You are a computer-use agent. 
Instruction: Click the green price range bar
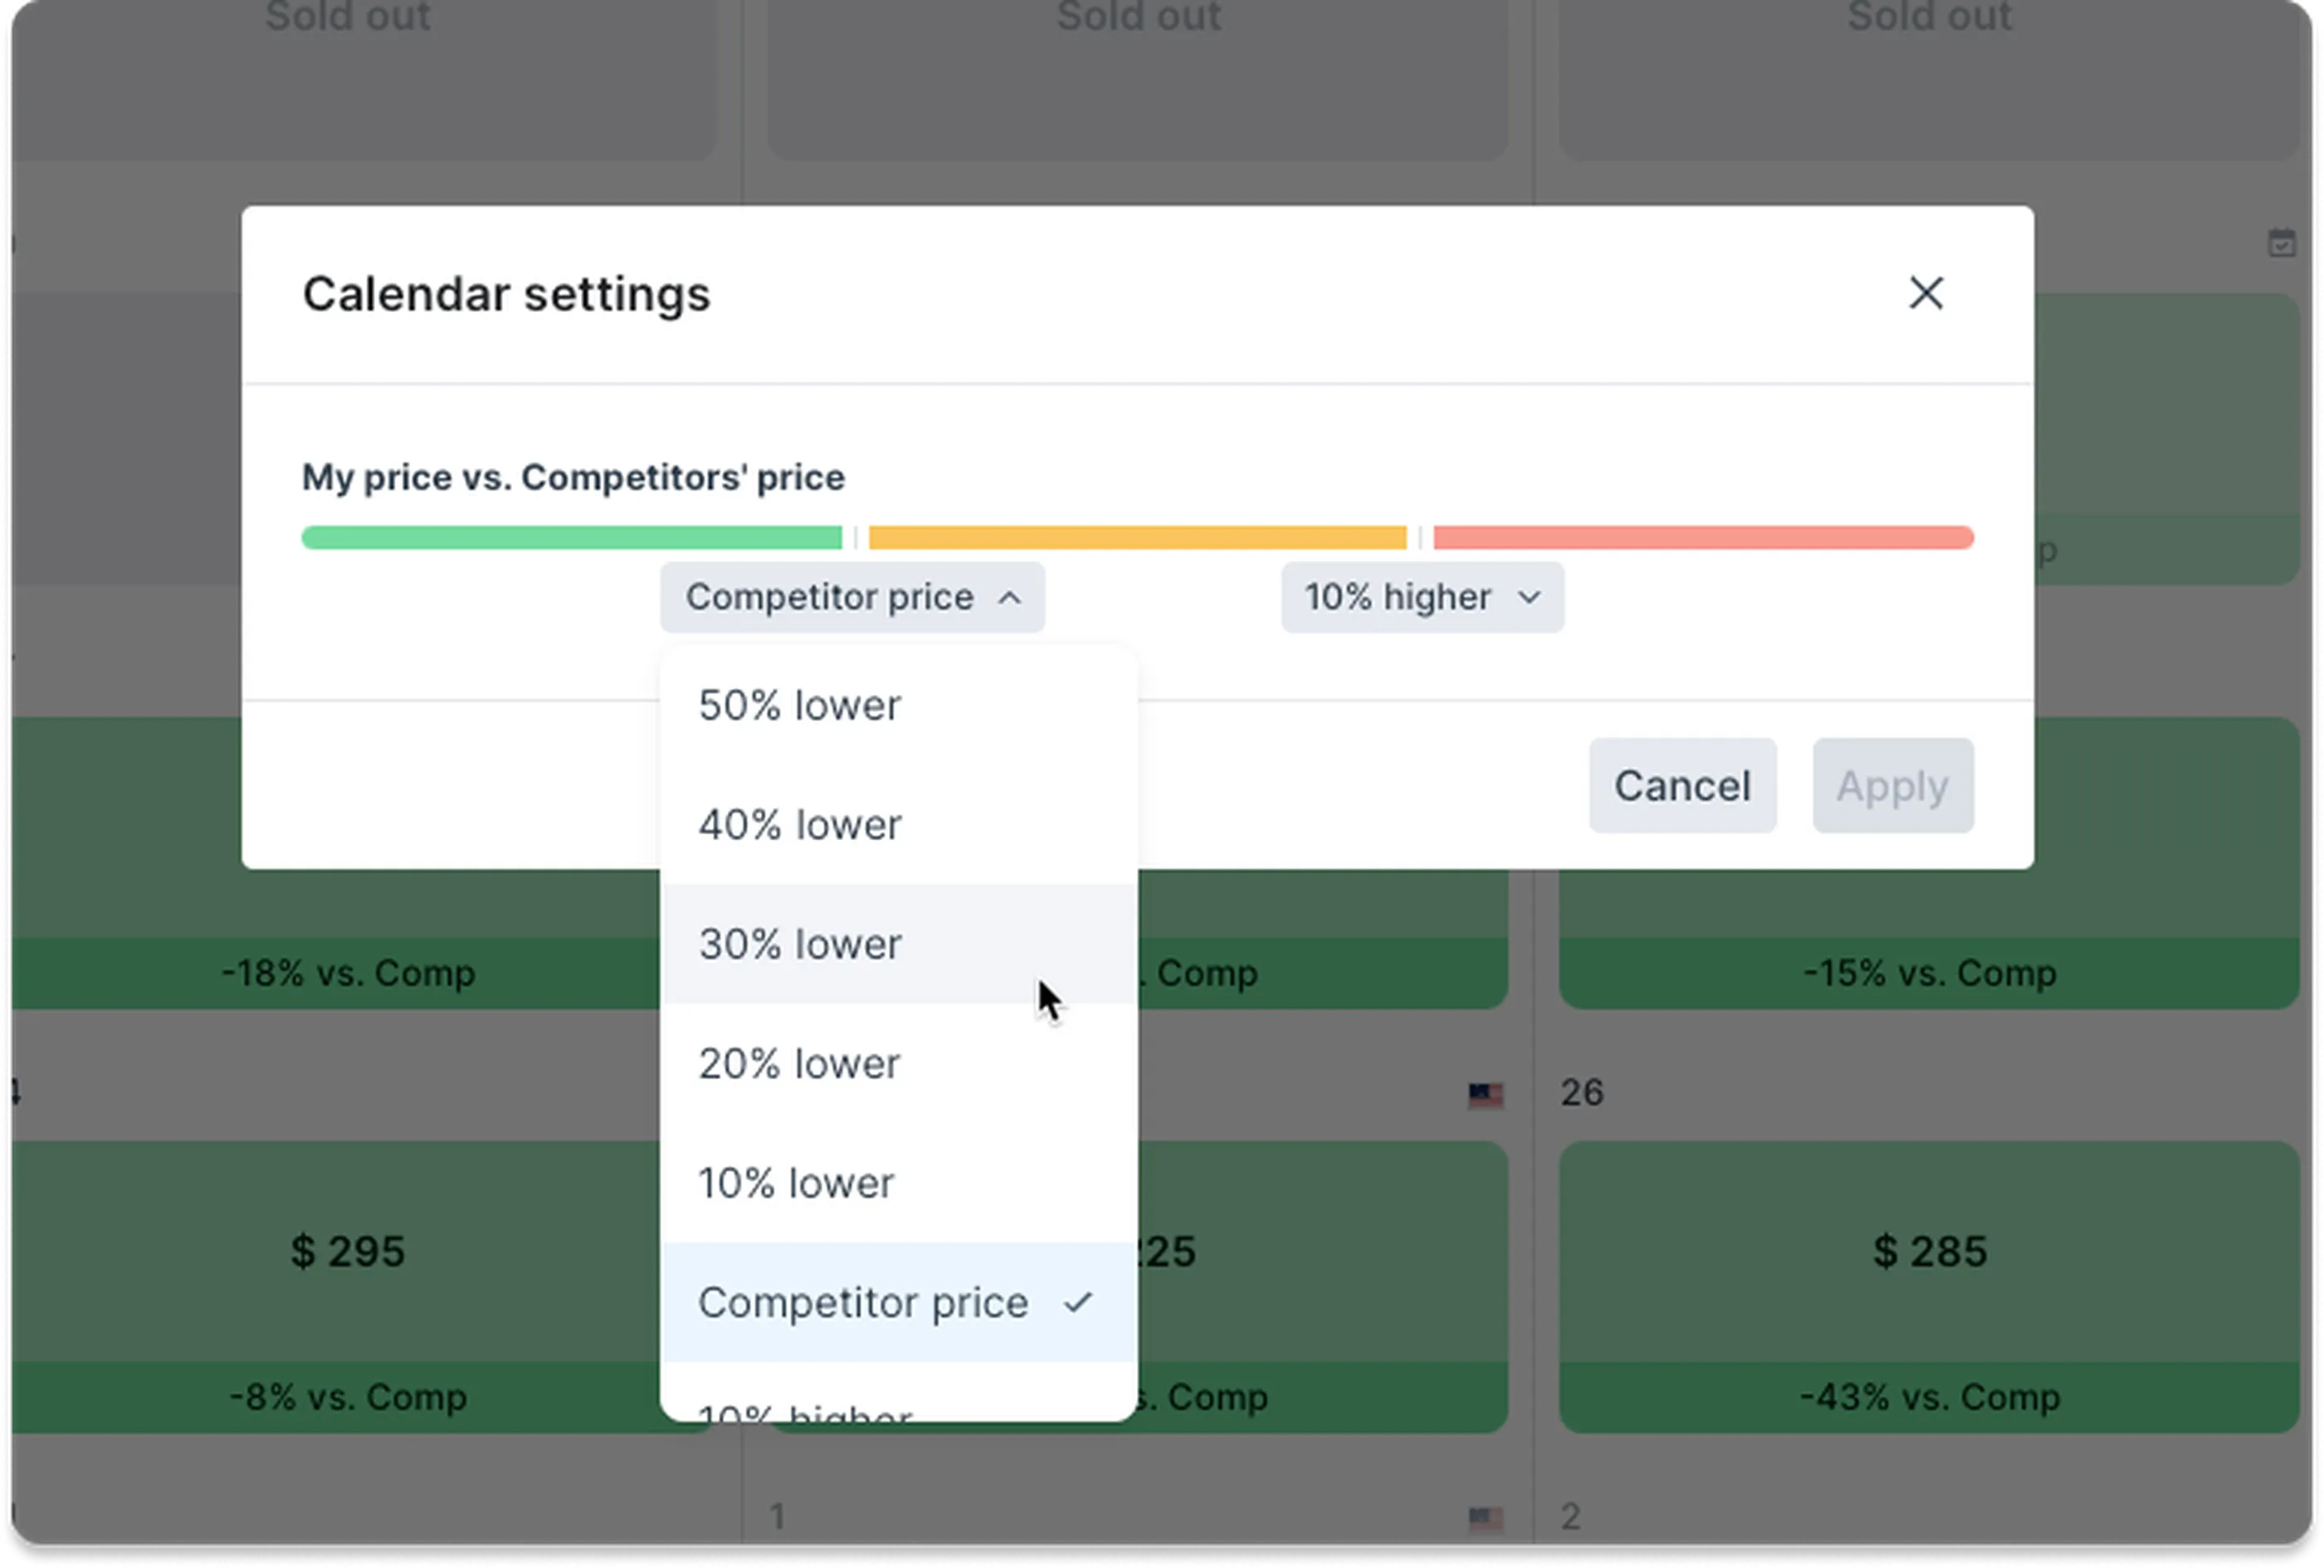(571, 538)
